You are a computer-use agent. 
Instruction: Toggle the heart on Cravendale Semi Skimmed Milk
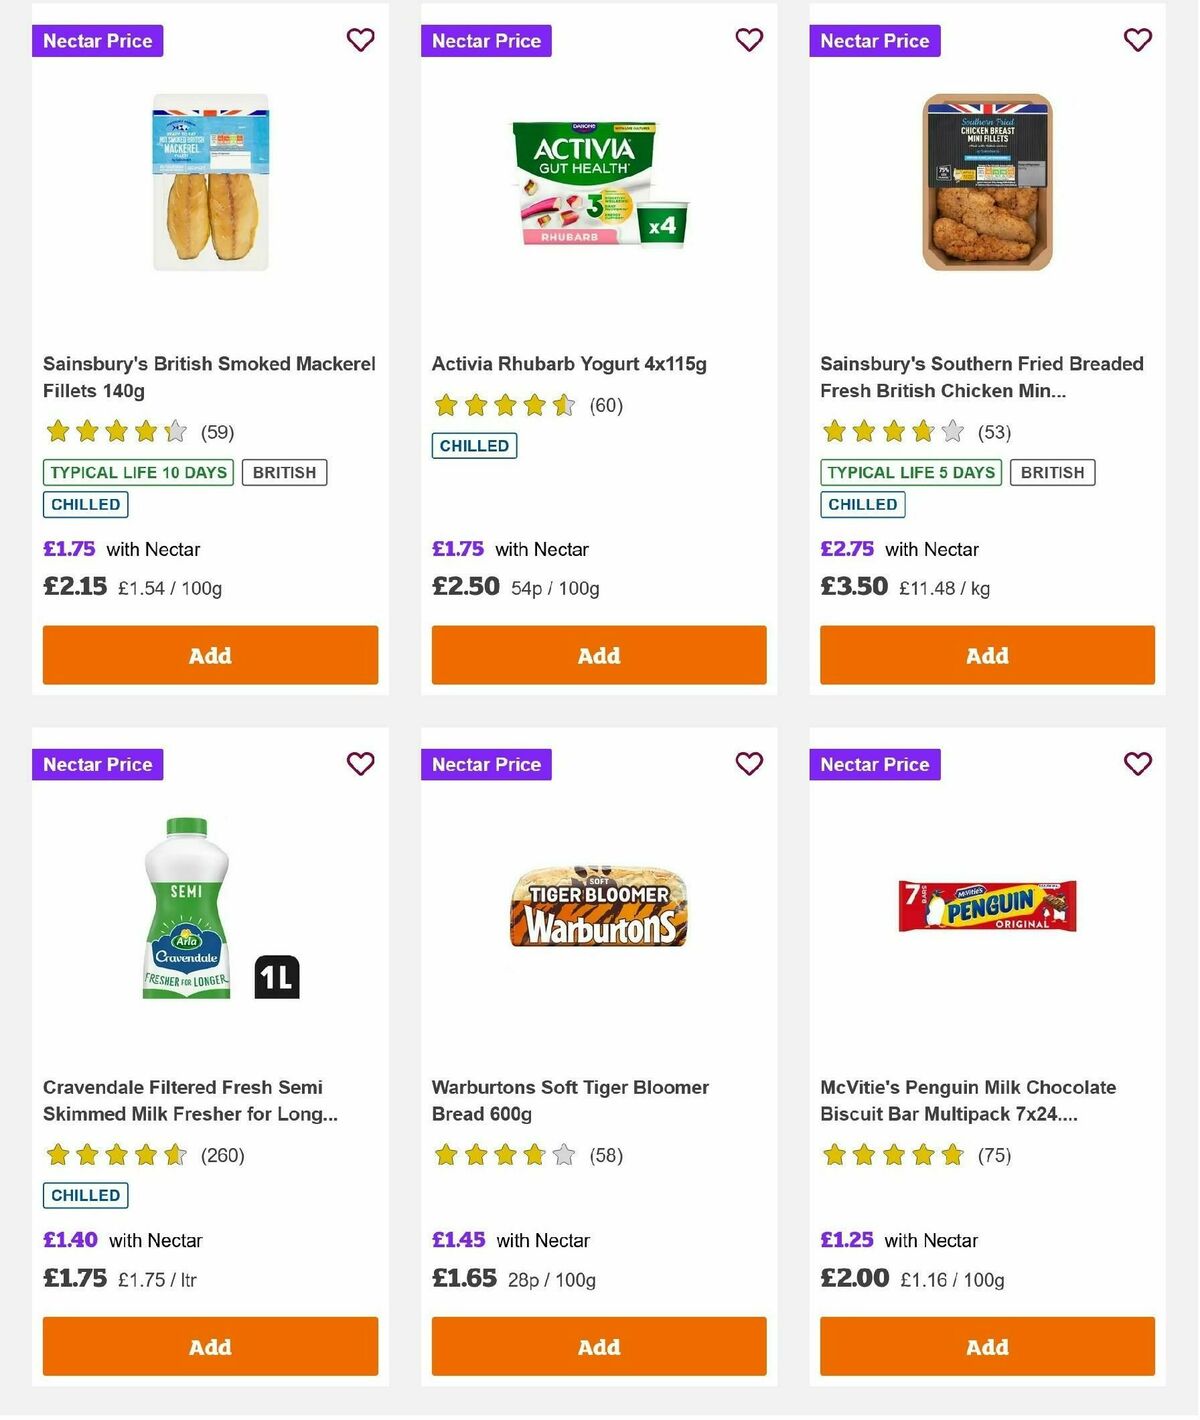tap(360, 763)
